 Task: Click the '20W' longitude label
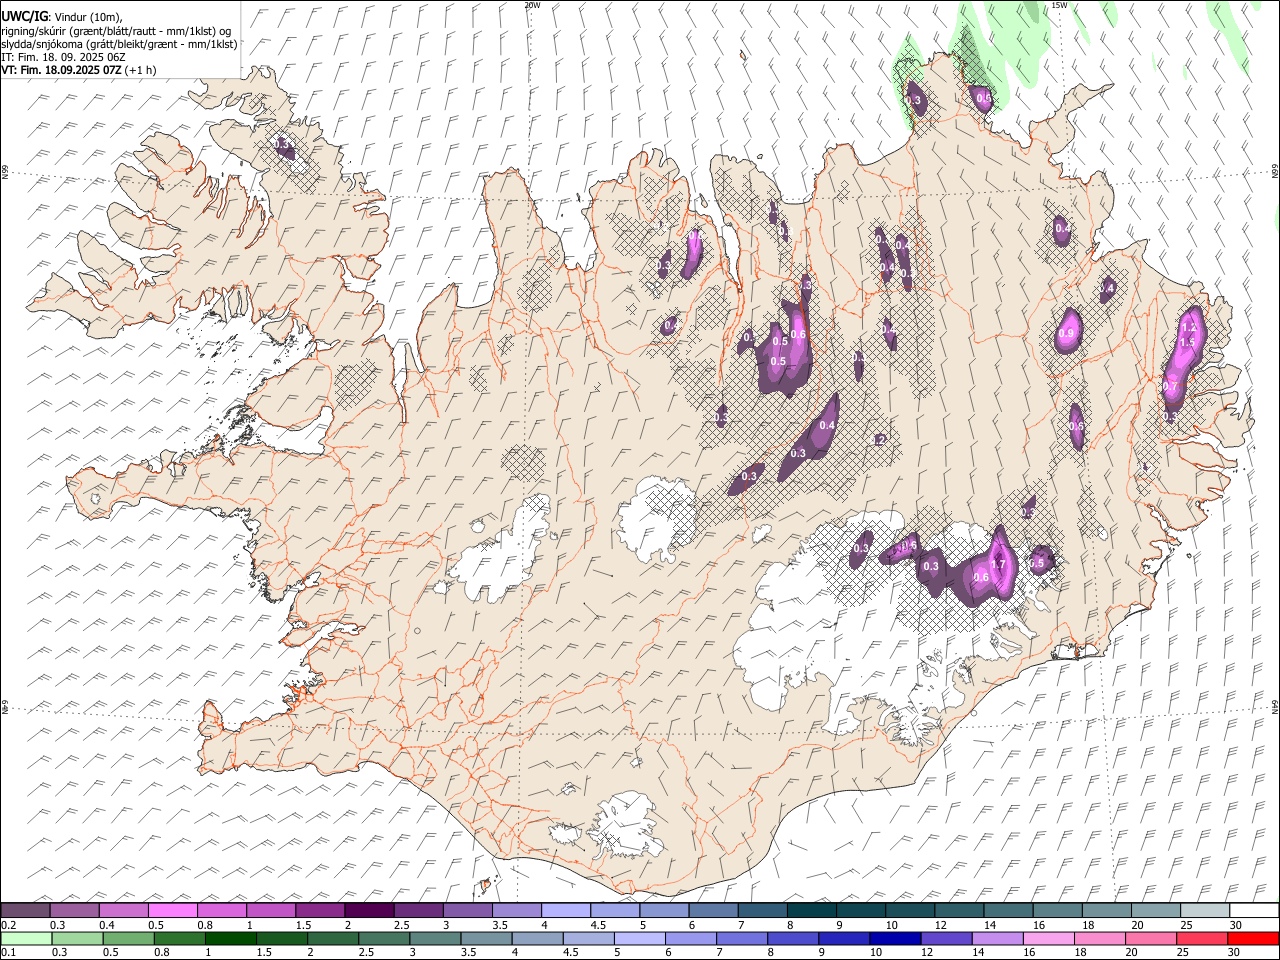coord(533,5)
